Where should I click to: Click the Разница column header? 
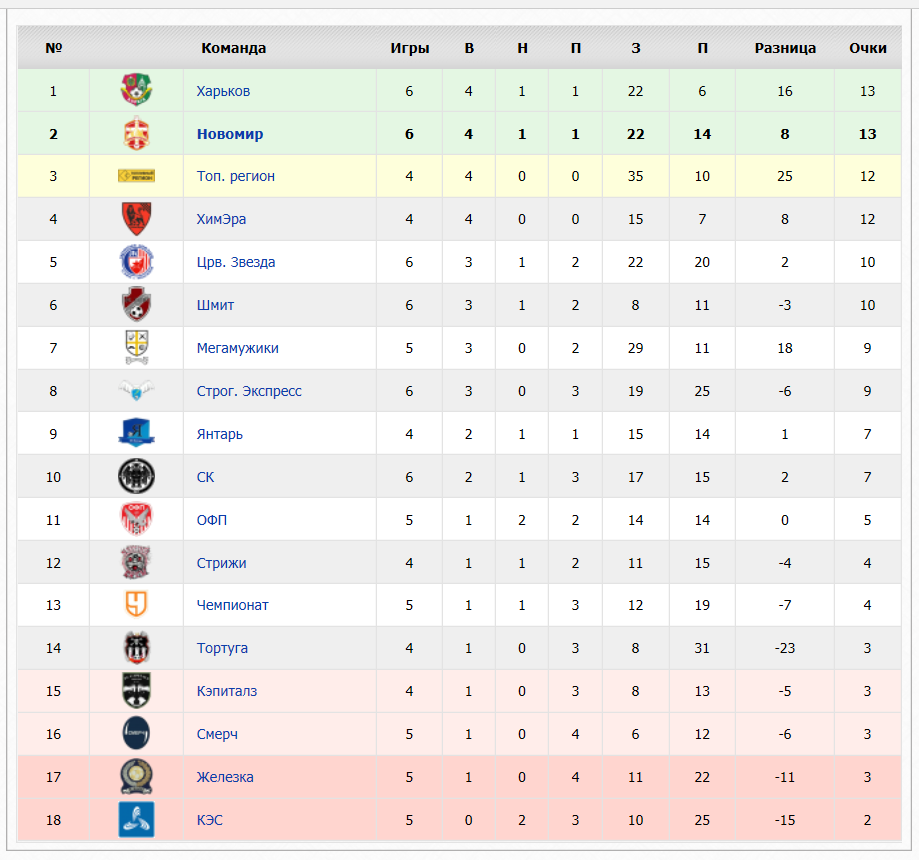(x=785, y=48)
